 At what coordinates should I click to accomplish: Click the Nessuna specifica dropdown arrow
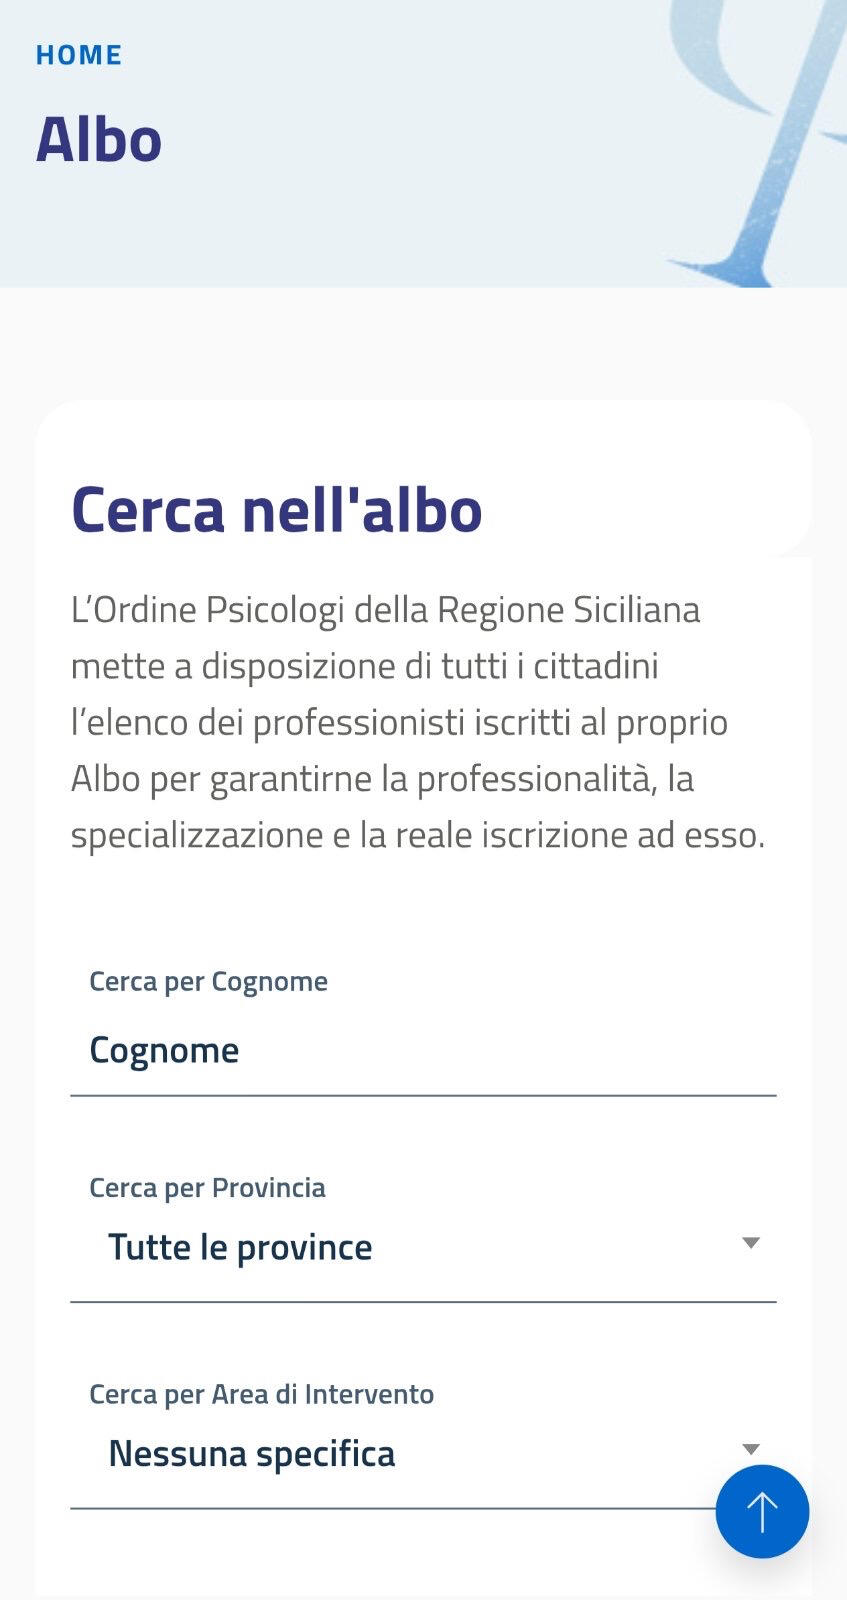point(751,1449)
